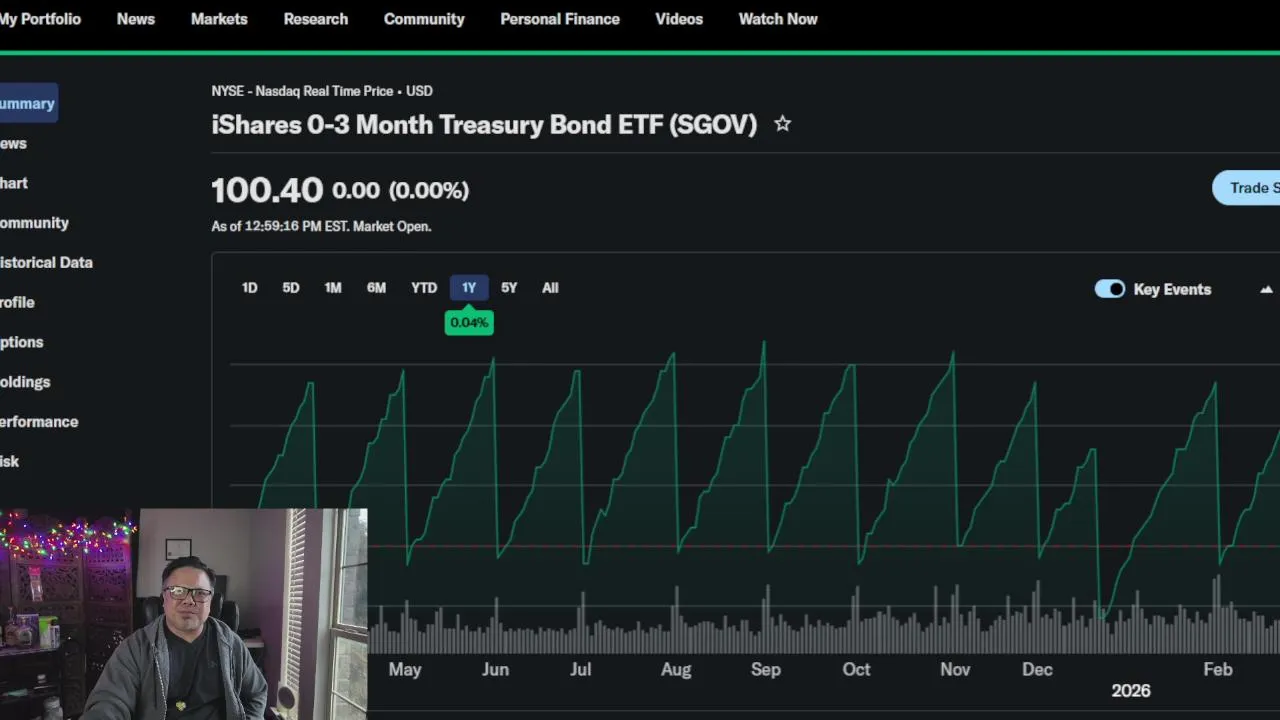This screenshot has width=1280, height=720.
Task: Select the All chart range
Action: [550, 288]
